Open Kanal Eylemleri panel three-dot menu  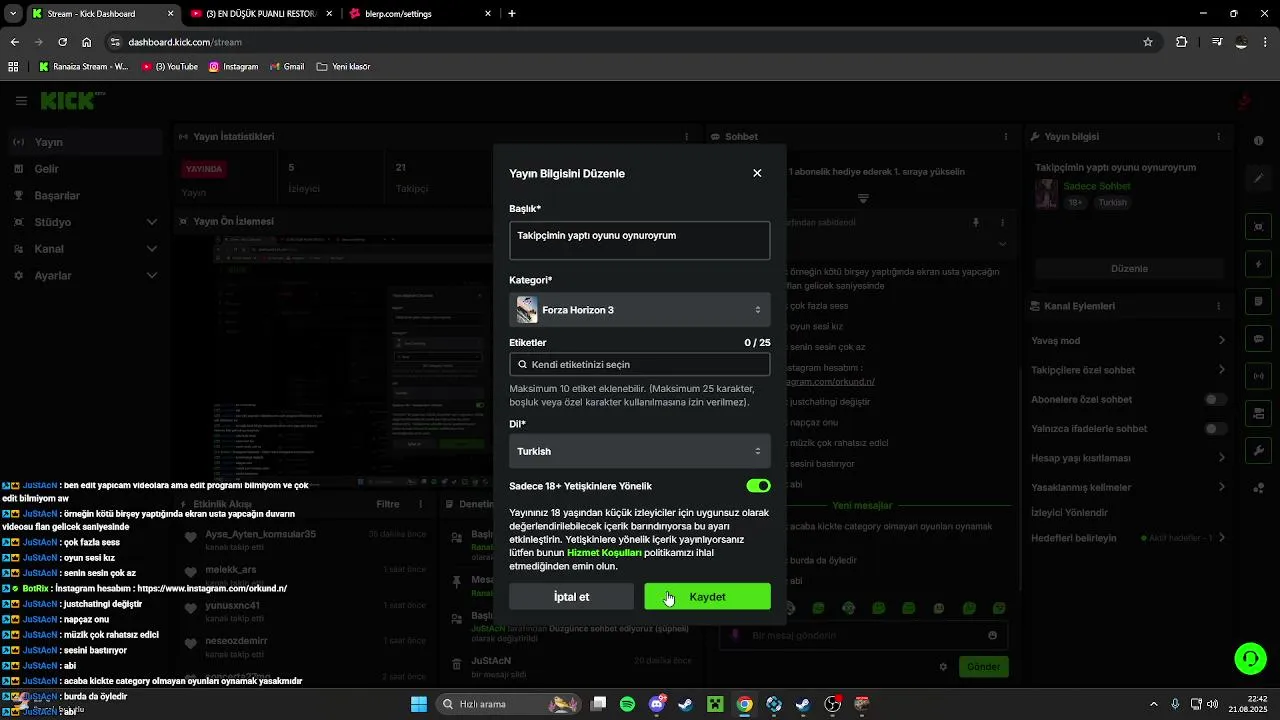(x=1218, y=306)
